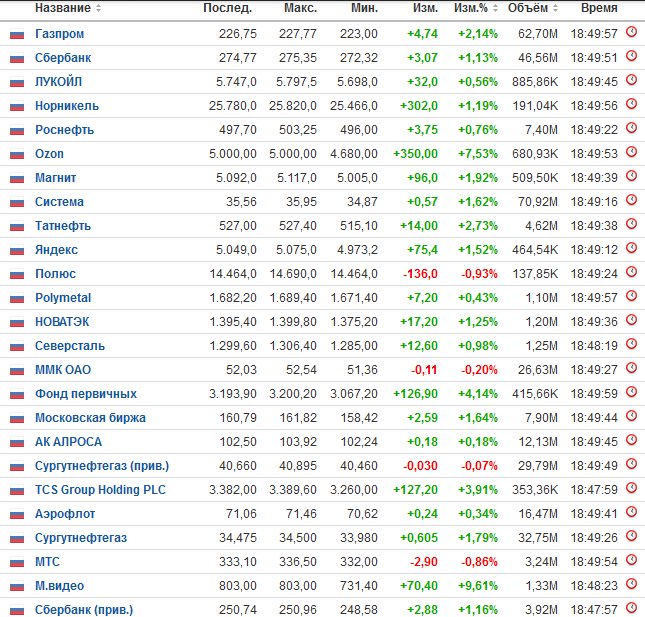Click the clock icon in the Система row
This screenshot has height=617, width=645.
pyautogui.click(x=631, y=200)
